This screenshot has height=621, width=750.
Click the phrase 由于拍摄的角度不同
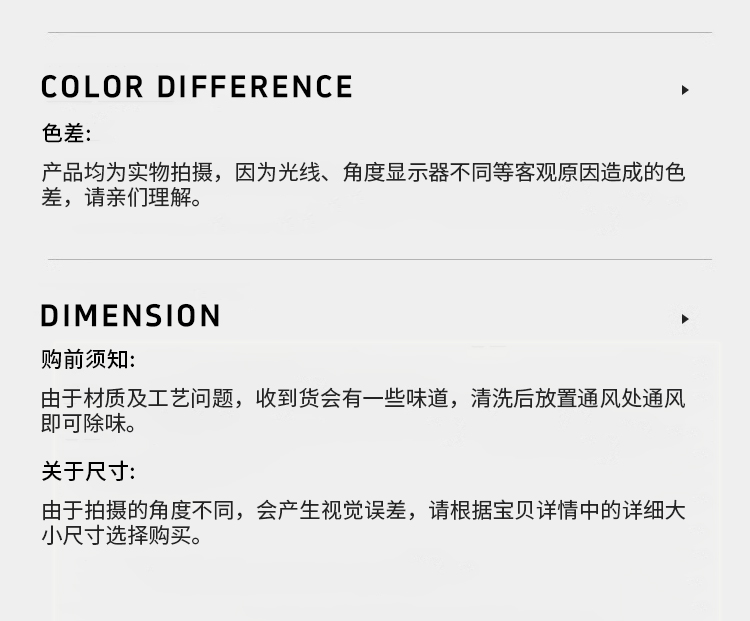(x=137, y=510)
